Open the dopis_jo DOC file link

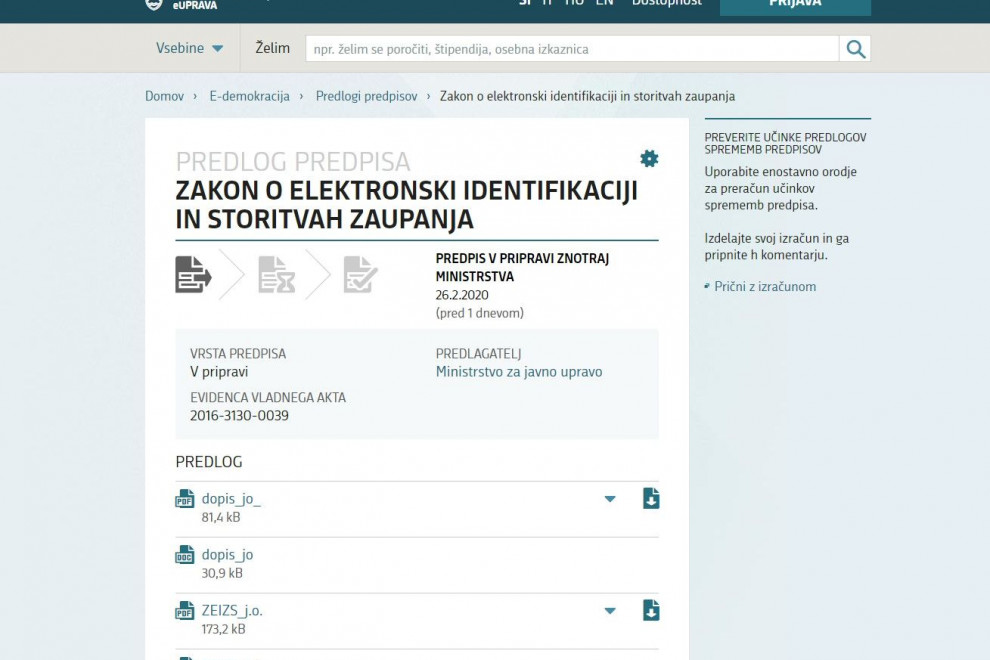[227, 555]
